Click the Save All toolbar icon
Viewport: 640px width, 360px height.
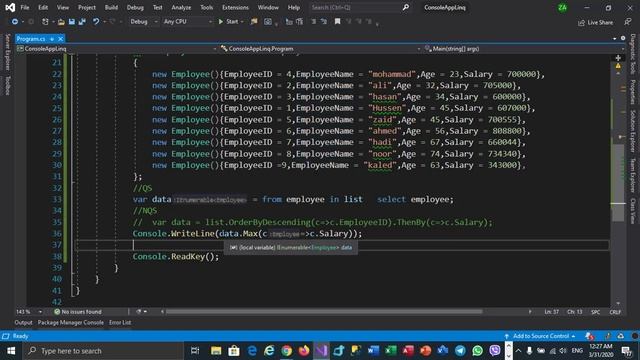pos(82,22)
